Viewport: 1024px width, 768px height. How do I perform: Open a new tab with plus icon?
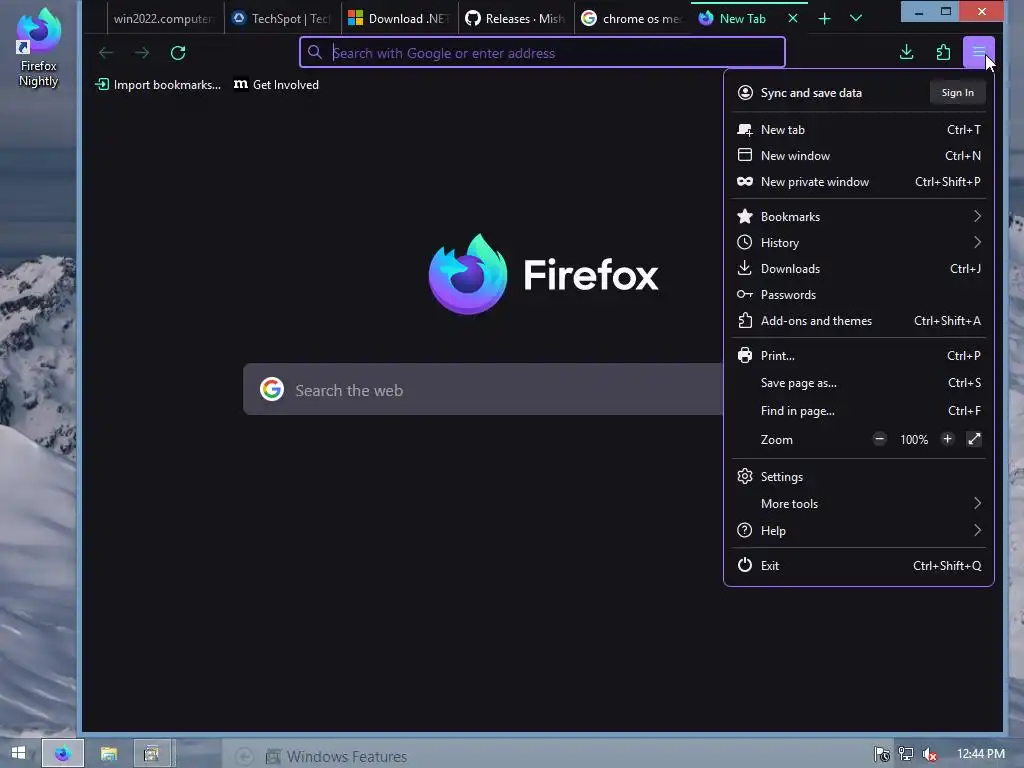tap(824, 19)
